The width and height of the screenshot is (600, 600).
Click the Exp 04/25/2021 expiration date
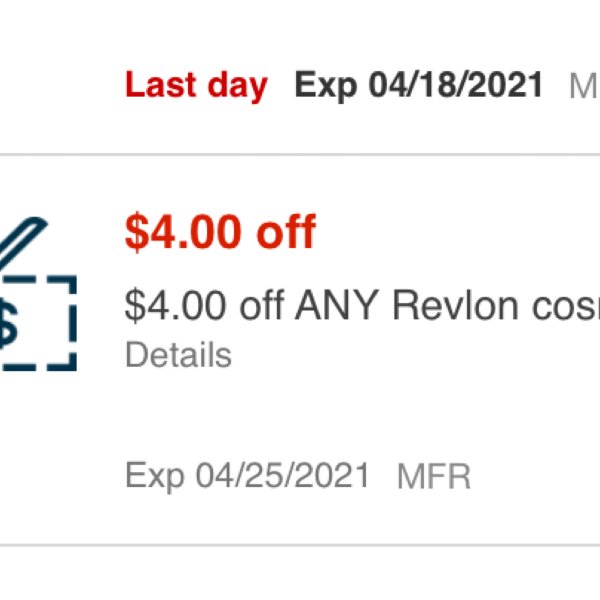pos(247,476)
